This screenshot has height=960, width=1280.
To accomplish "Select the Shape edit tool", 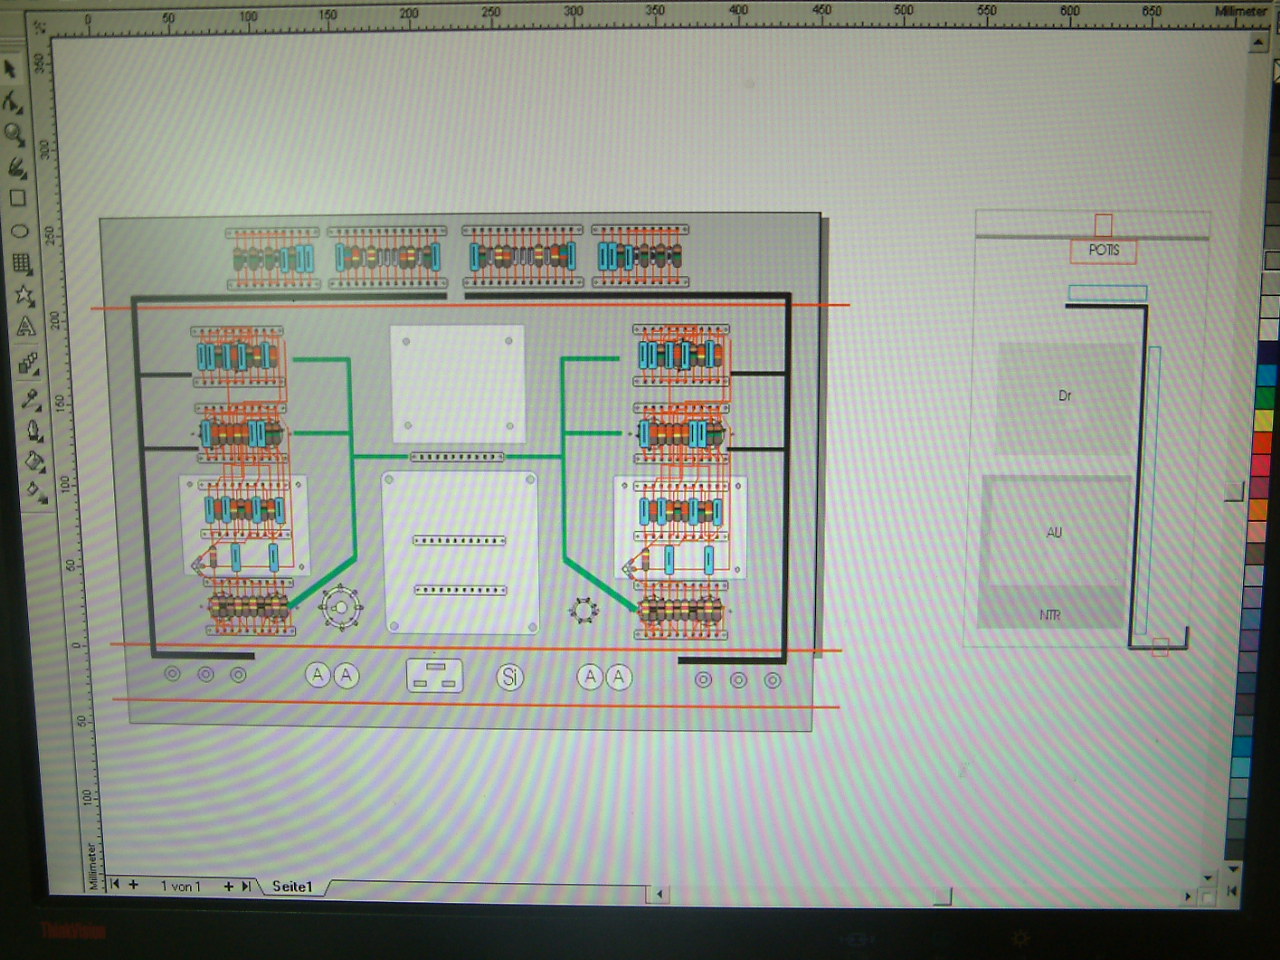I will click(x=12, y=101).
